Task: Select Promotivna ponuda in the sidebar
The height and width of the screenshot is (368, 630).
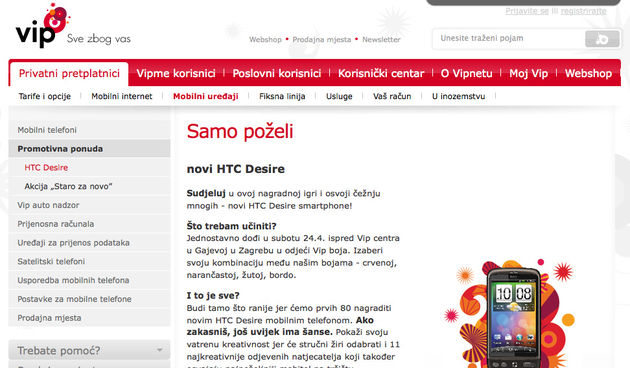Action: click(89, 149)
